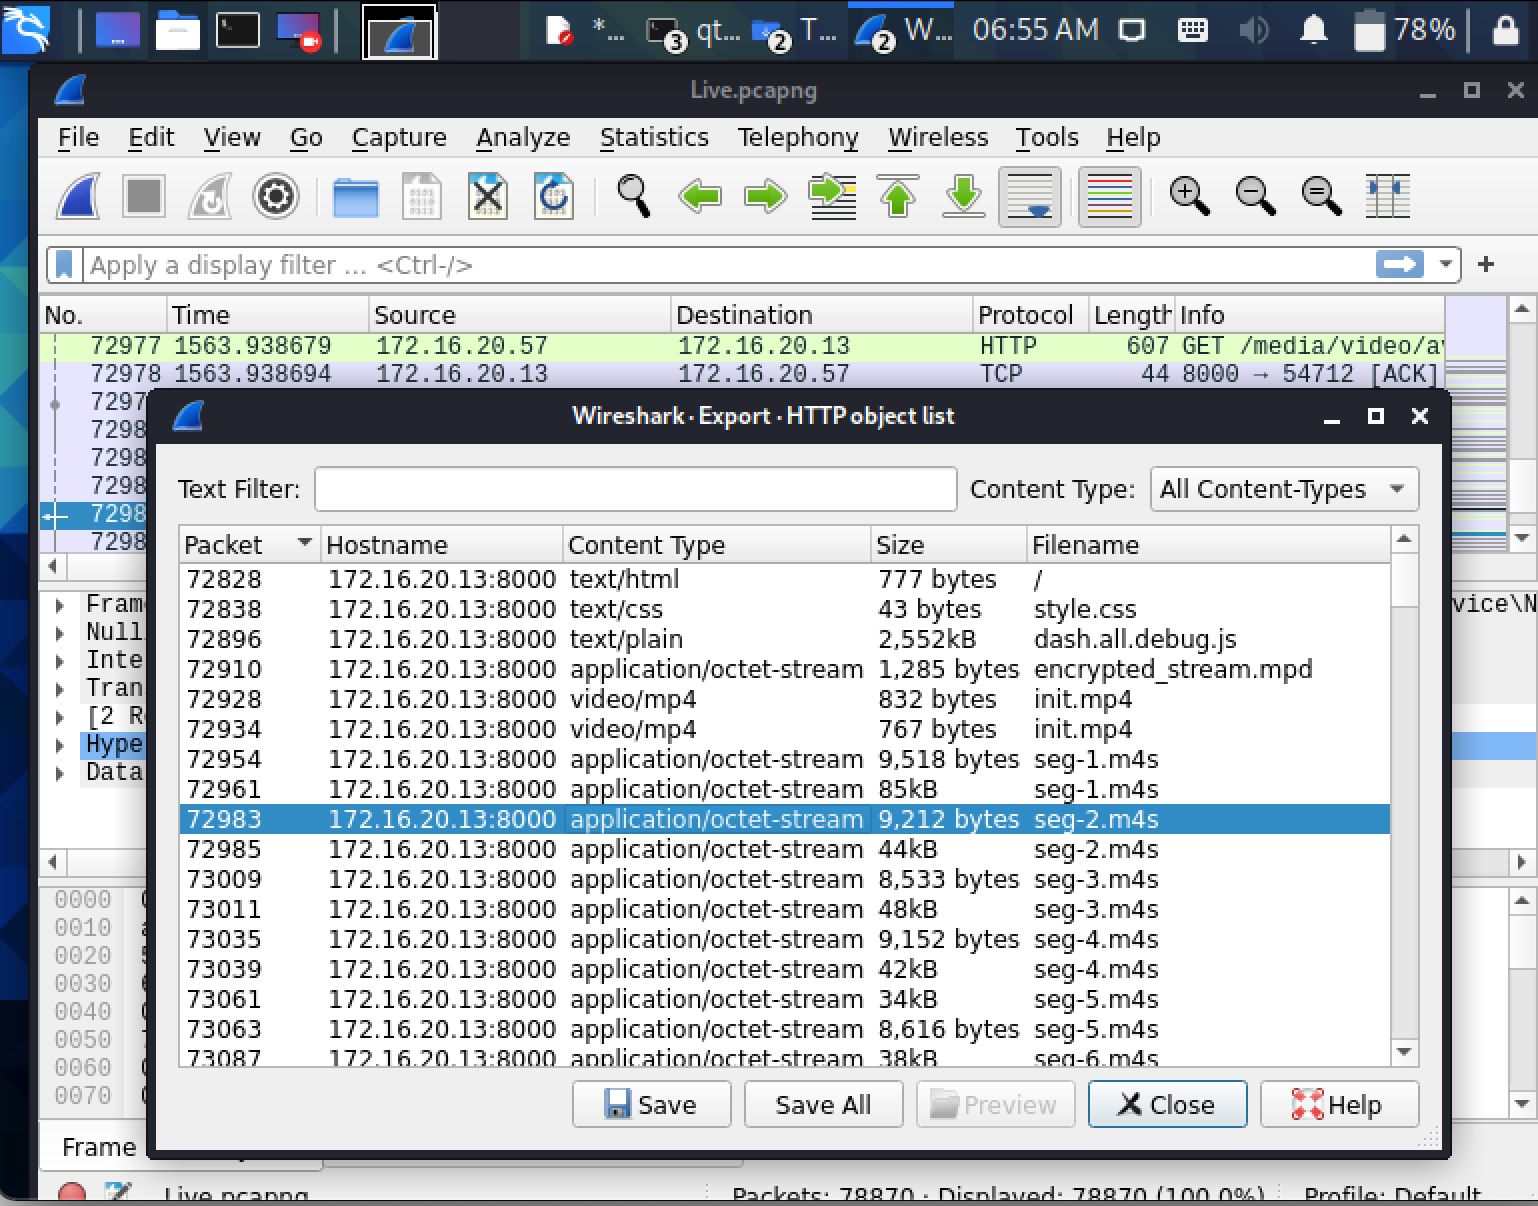Open the Telephony menu
The height and width of the screenshot is (1206, 1538).
(x=797, y=137)
